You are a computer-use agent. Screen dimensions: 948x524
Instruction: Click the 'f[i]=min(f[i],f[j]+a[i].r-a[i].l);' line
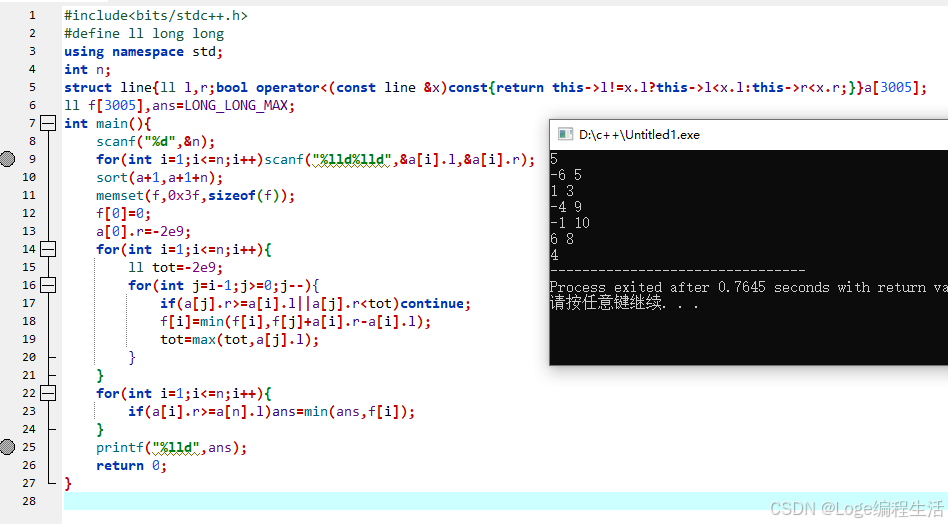pos(296,322)
